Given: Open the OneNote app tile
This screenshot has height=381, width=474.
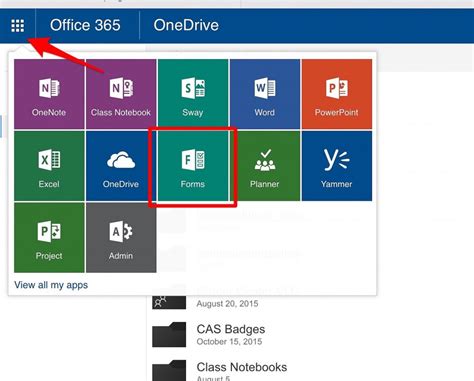Looking at the screenshot, I should (x=49, y=94).
